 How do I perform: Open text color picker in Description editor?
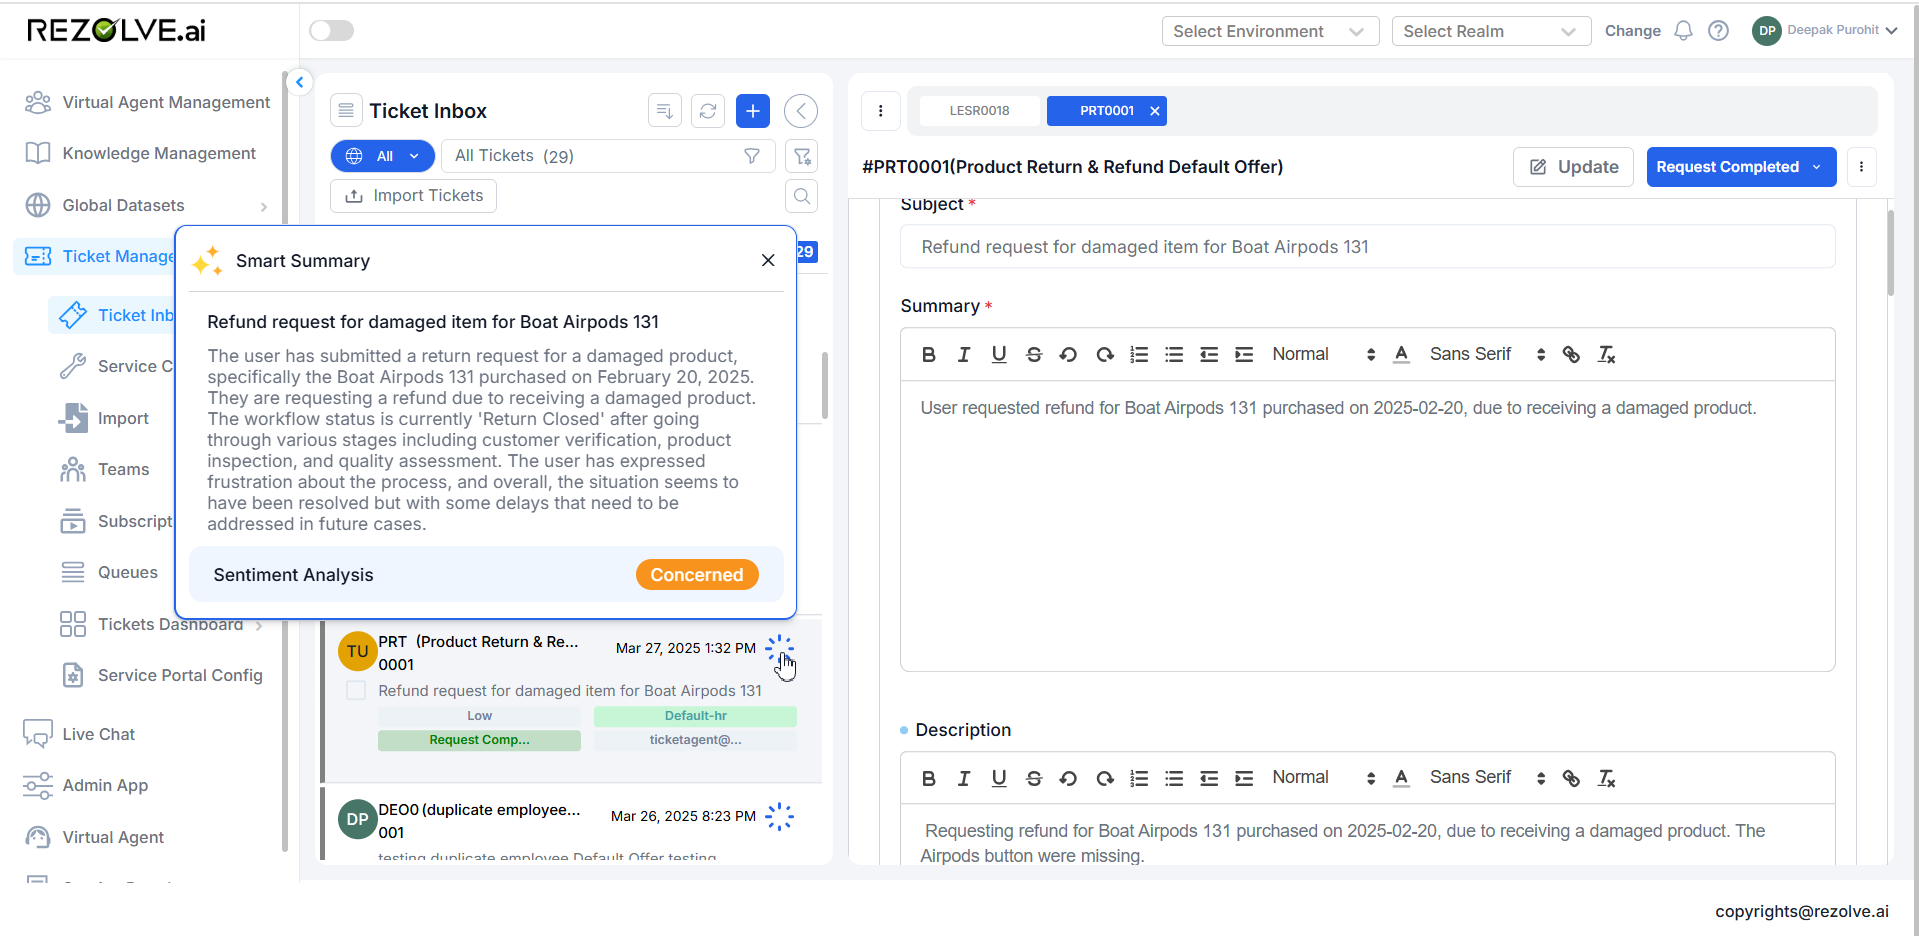[1401, 779]
